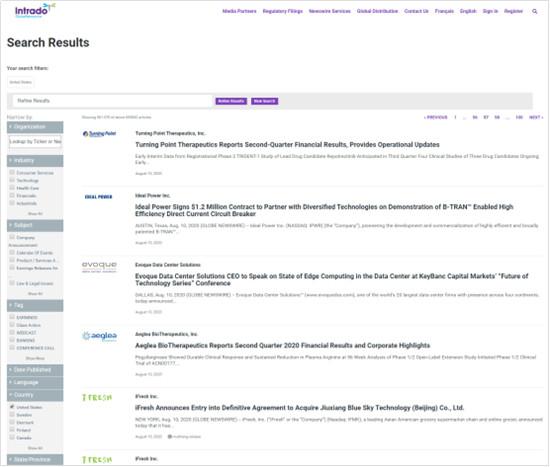This screenshot has height=467, width=550.
Task: Go to the Previous results page
Action: coord(436,117)
